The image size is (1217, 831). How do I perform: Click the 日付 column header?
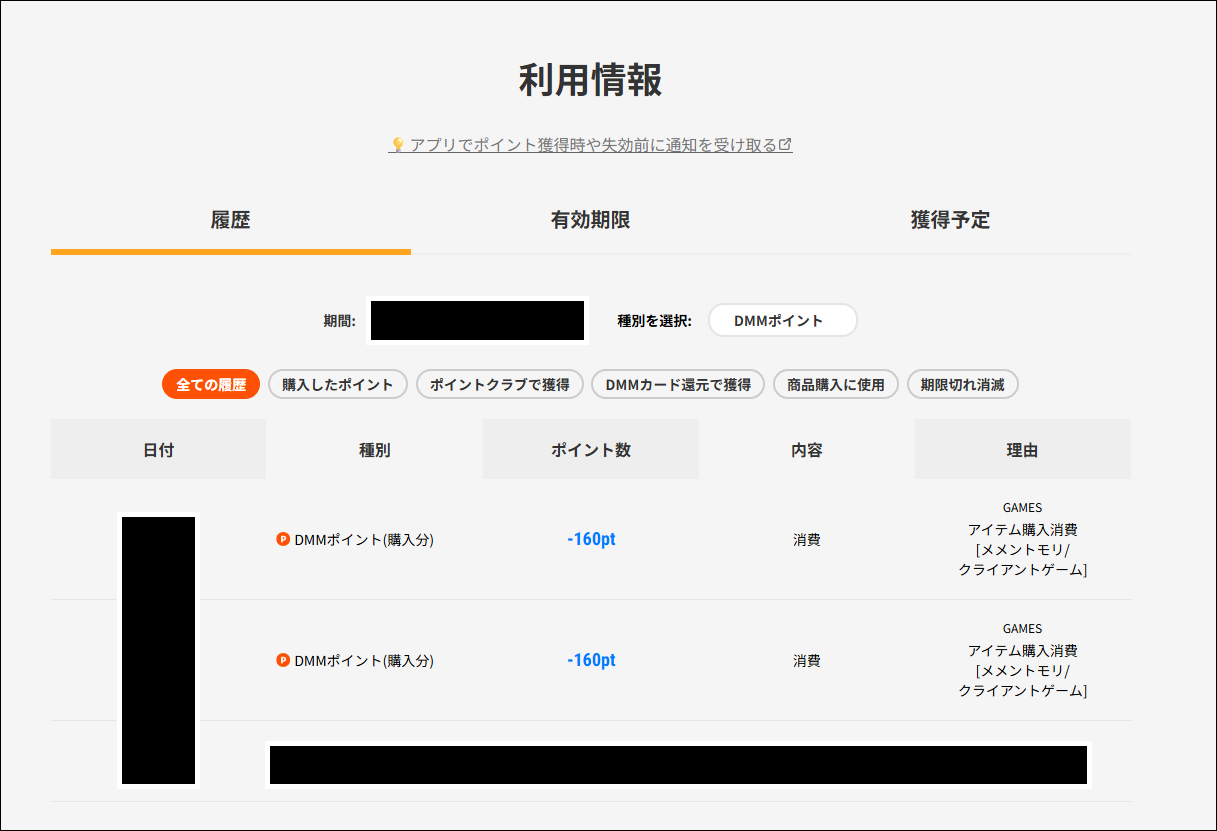coord(157,449)
